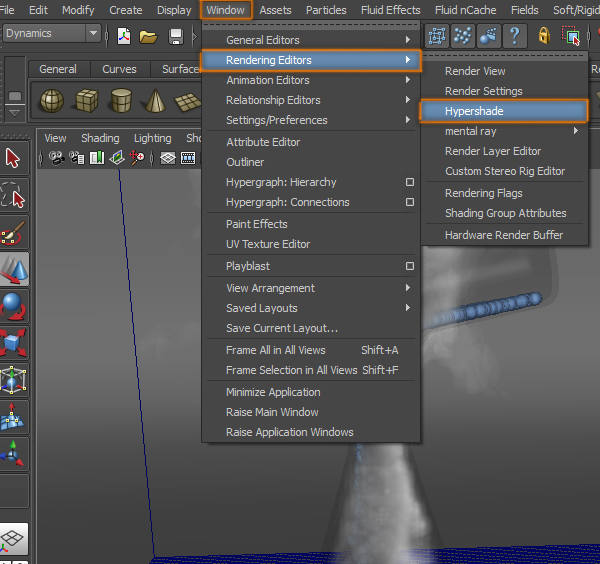The height and width of the screenshot is (564, 600).
Task: Click the polygon cube shelf icon
Action: [x=87, y=101]
